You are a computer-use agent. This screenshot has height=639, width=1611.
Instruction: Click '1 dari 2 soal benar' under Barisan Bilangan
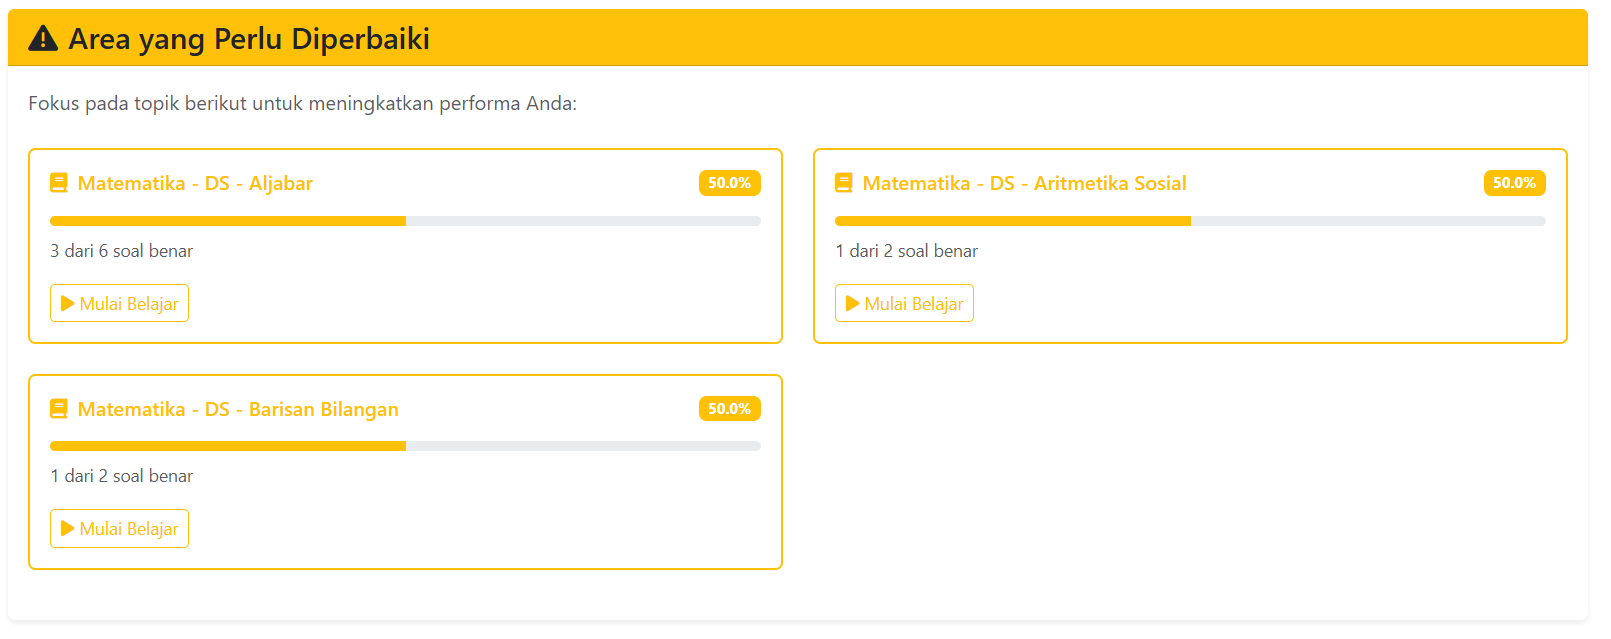122,476
